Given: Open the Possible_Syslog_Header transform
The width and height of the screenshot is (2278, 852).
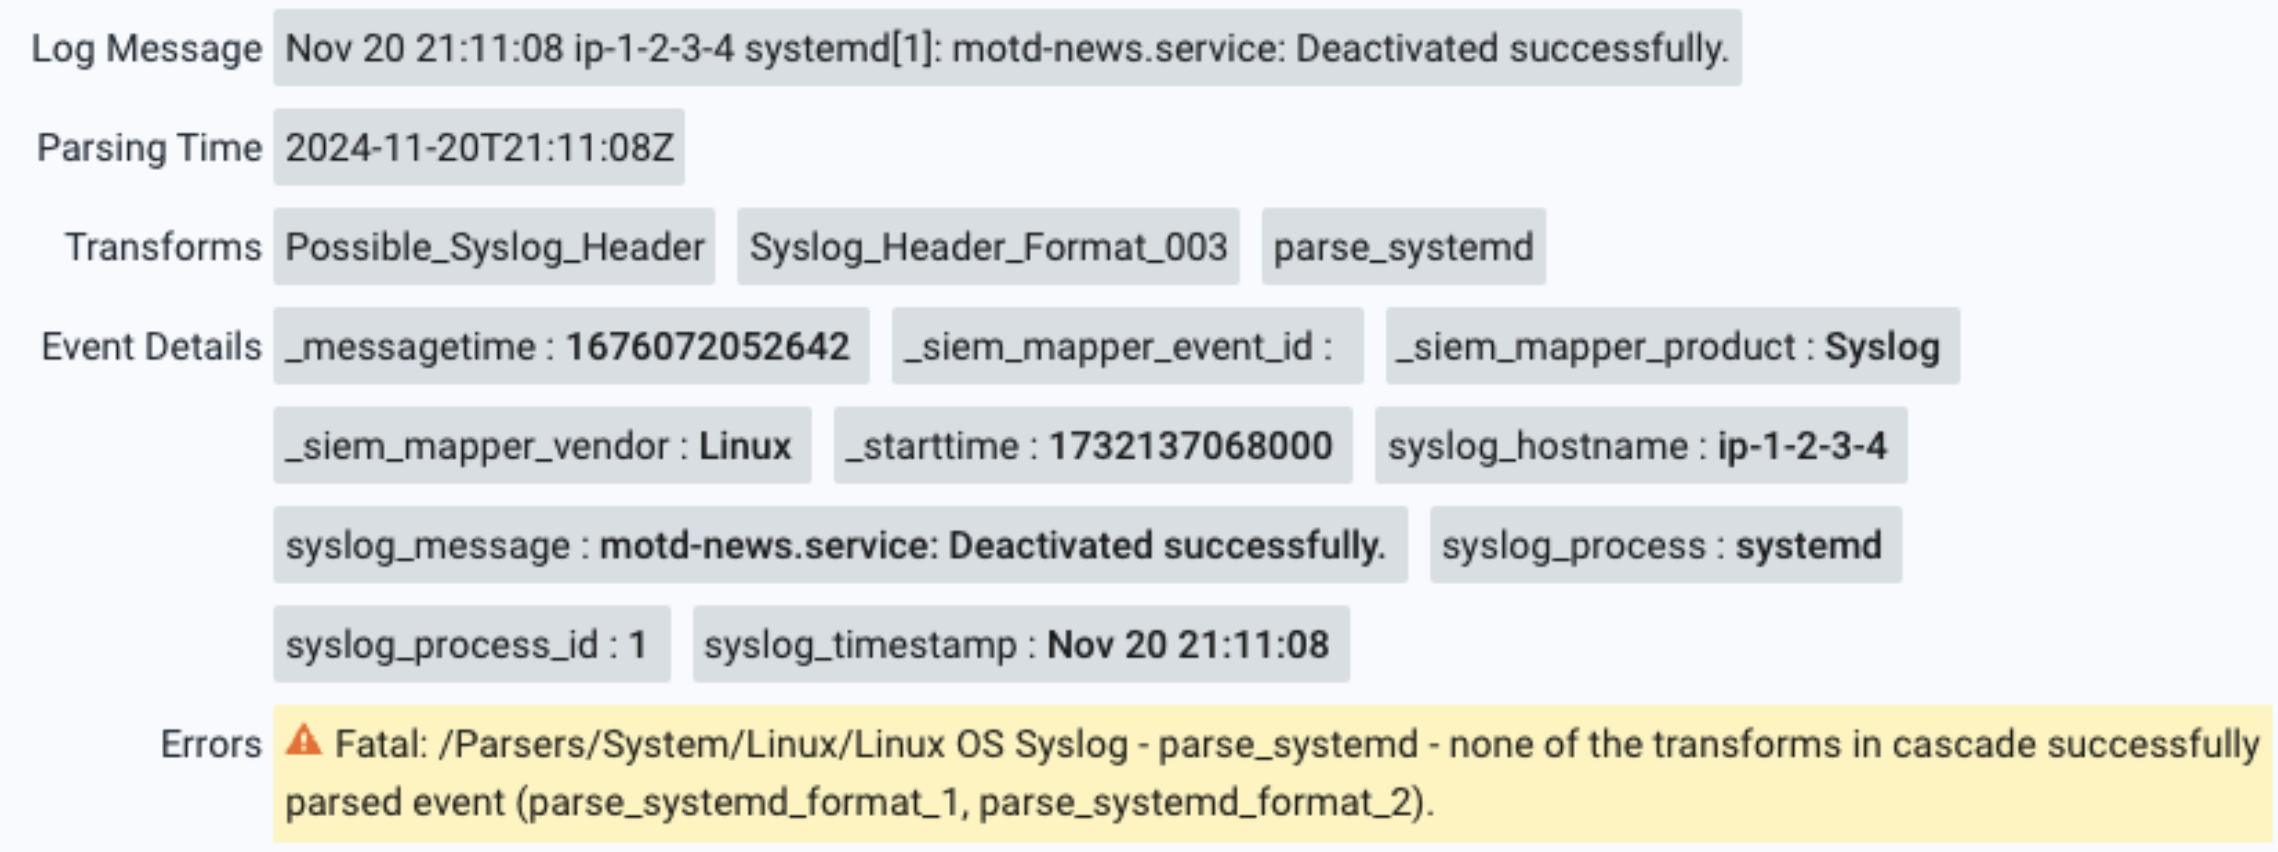Looking at the screenshot, I should tap(494, 247).
